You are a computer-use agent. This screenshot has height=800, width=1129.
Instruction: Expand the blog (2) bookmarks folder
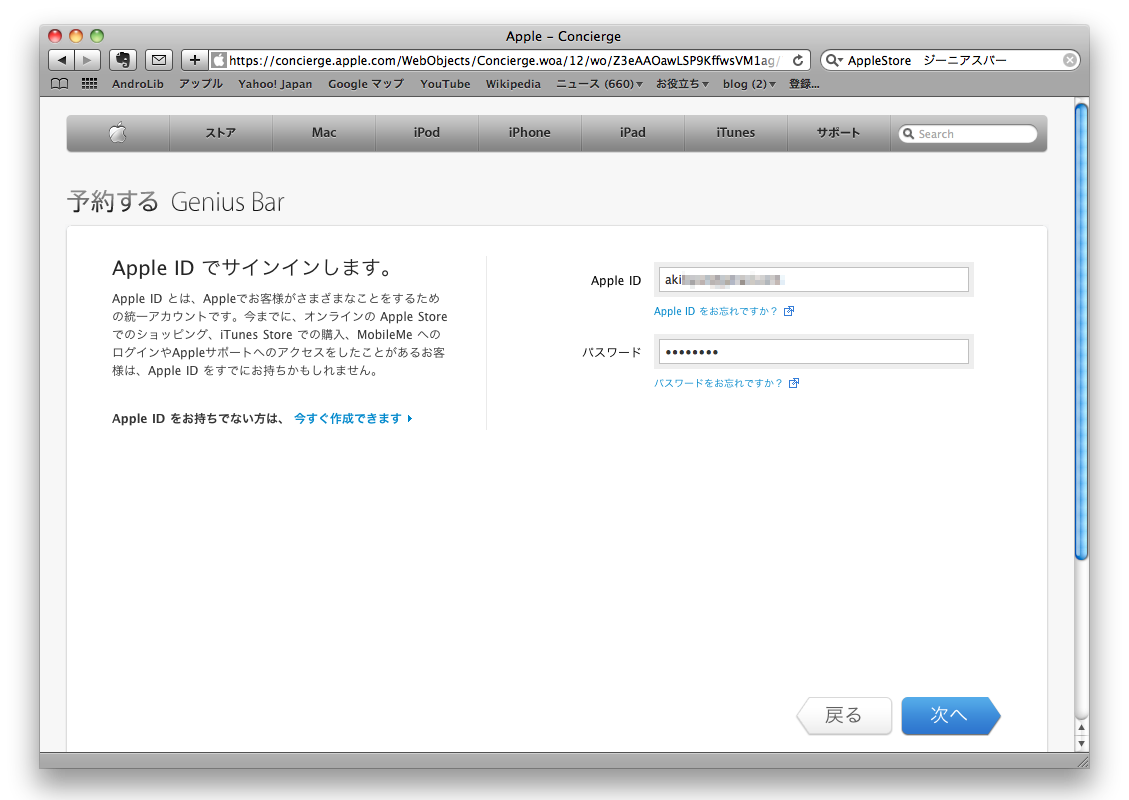tap(749, 84)
